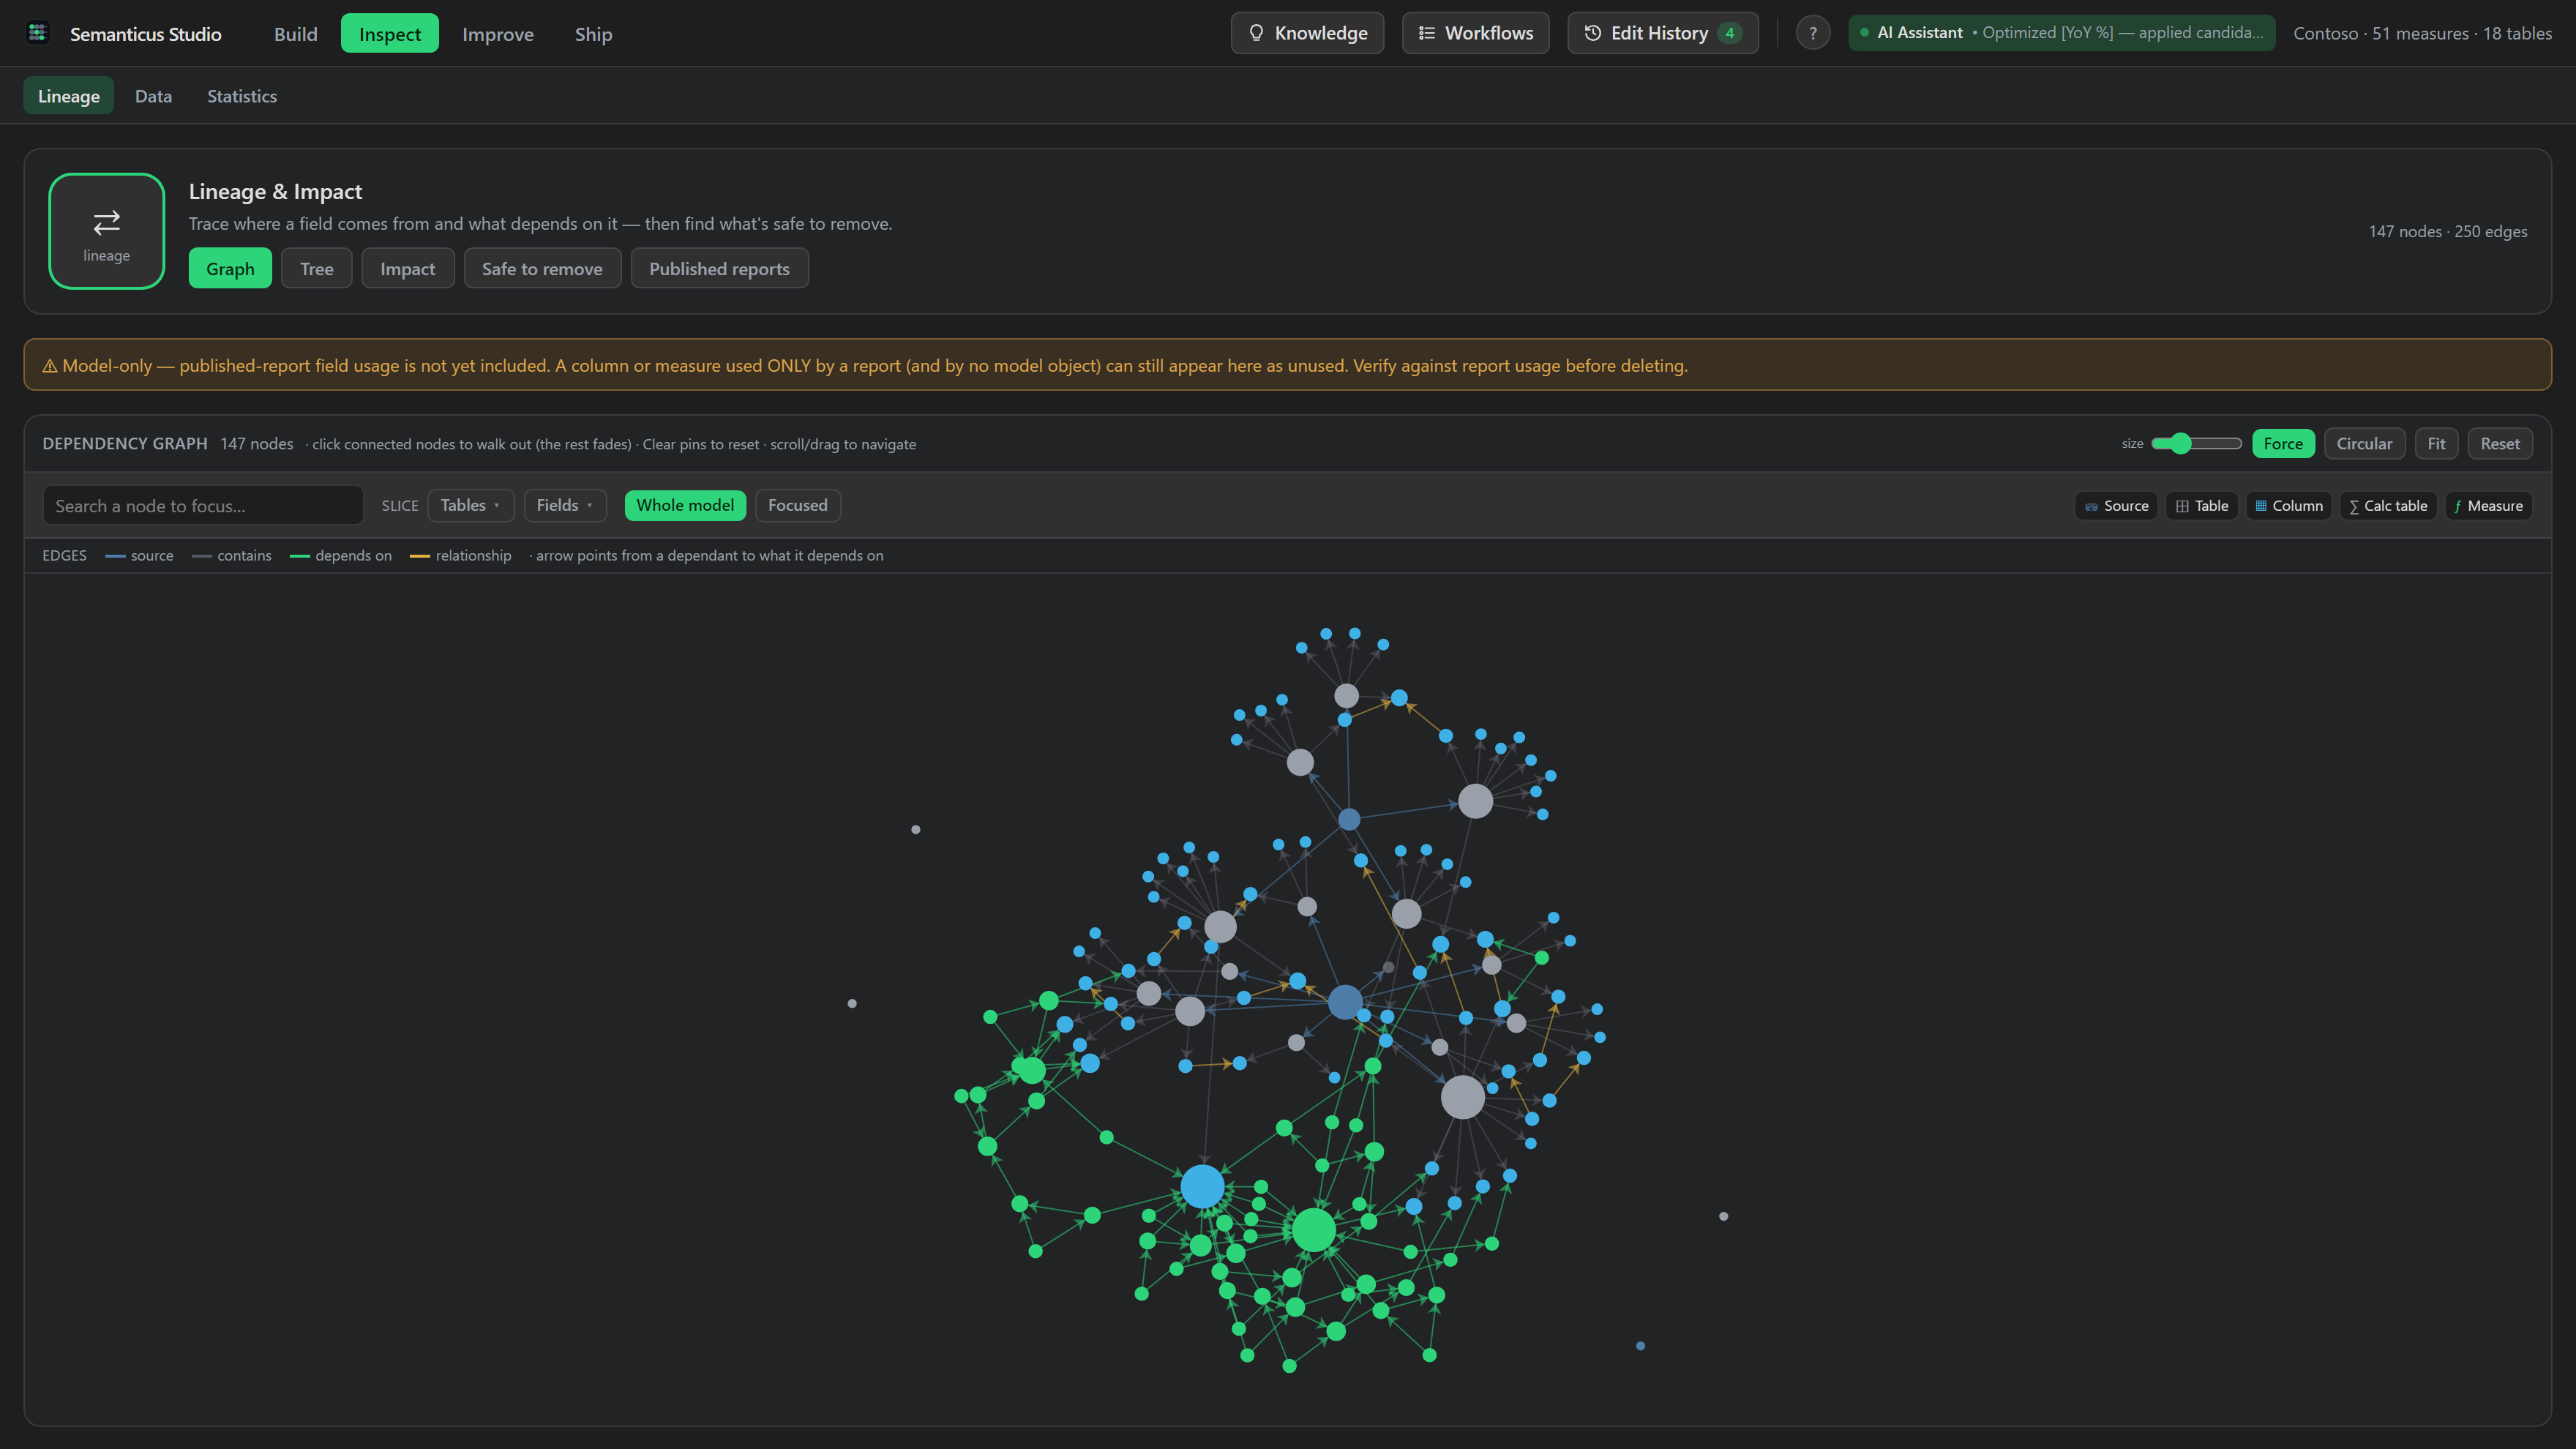Viewport: 2576px width, 1449px height.
Task: Open Published reports view
Action: 719,268
